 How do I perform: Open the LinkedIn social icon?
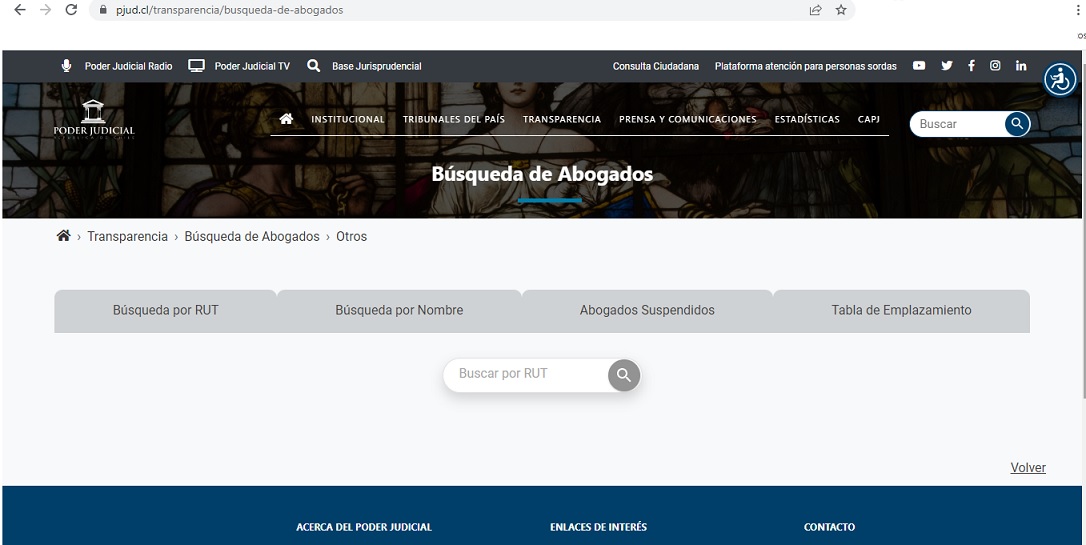coord(1021,66)
